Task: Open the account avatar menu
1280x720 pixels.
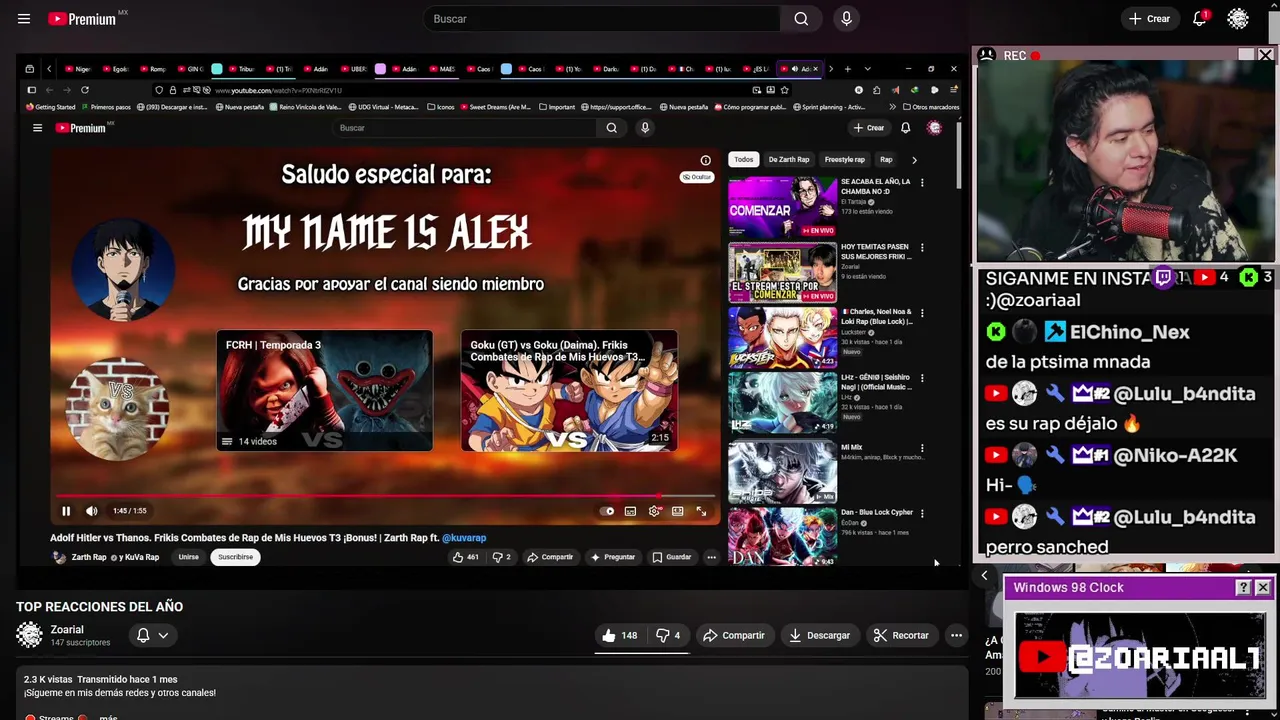Action: (1238, 19)
